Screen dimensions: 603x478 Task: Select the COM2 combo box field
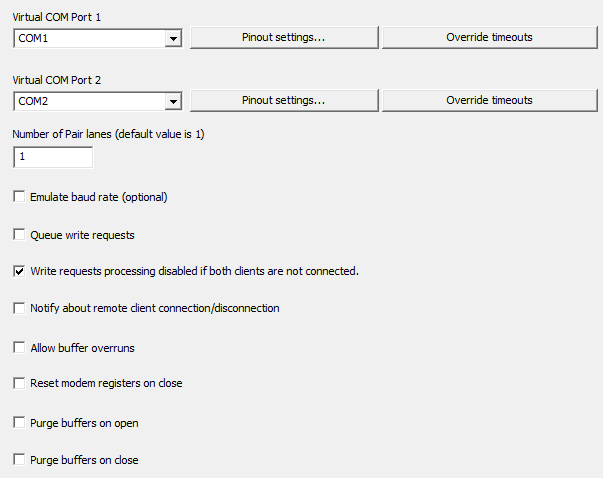98,102
